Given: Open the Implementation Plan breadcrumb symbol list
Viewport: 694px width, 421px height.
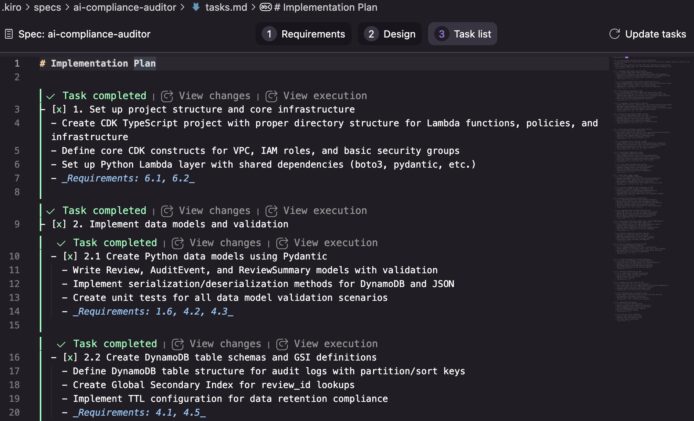Looking at the screenshot, I should point(325,7).
